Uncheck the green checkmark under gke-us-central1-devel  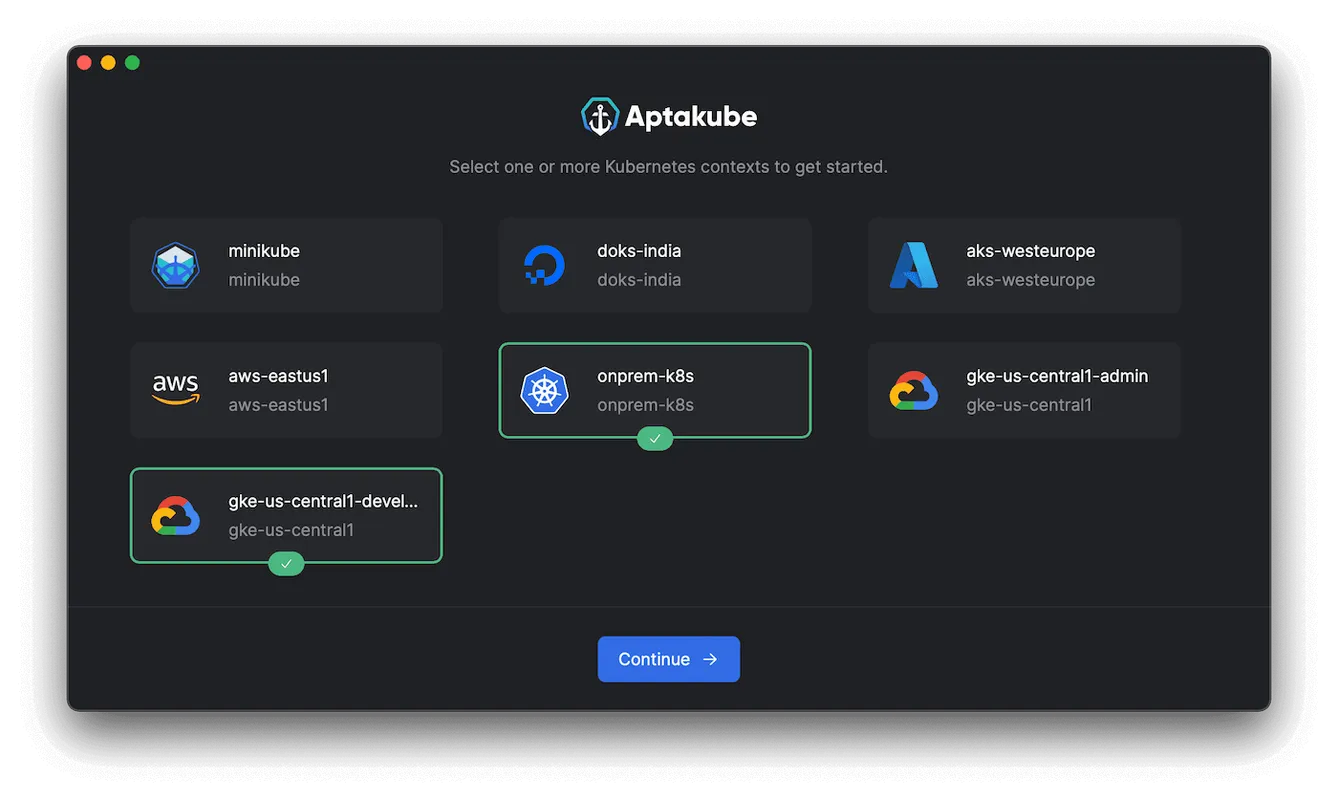[x=286, y=564]
